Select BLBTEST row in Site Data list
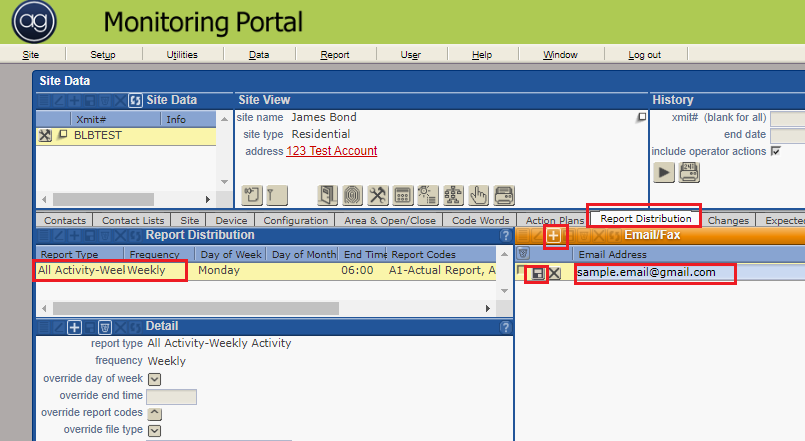805x441 pixels. point(98,136)
